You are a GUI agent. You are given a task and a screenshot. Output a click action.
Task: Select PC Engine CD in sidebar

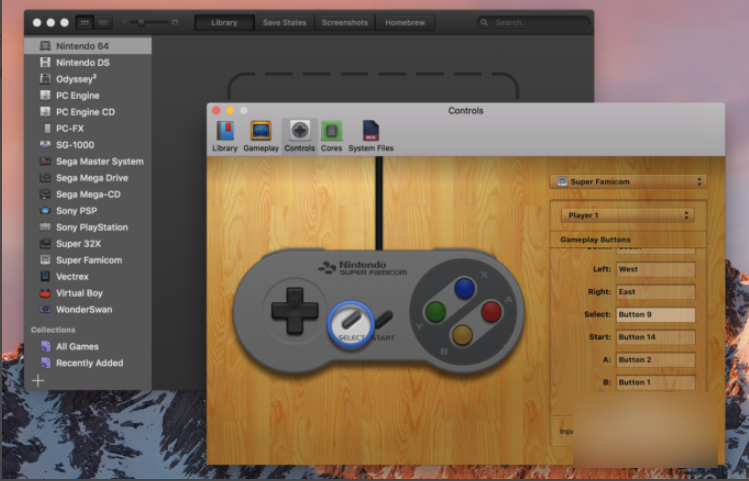click(x=88, y=112)
